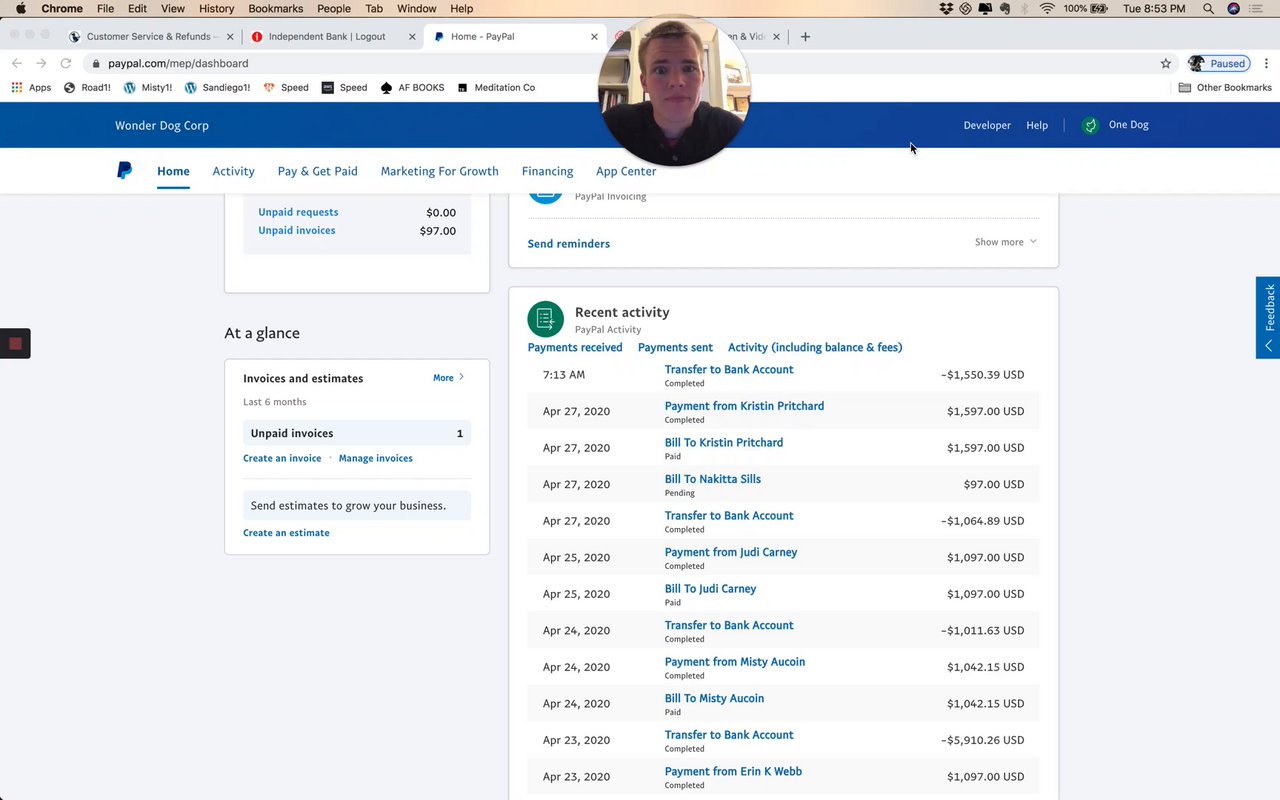1280x800 pixels.
Task: Open the Developer link in header
Action: pos(987,125)
